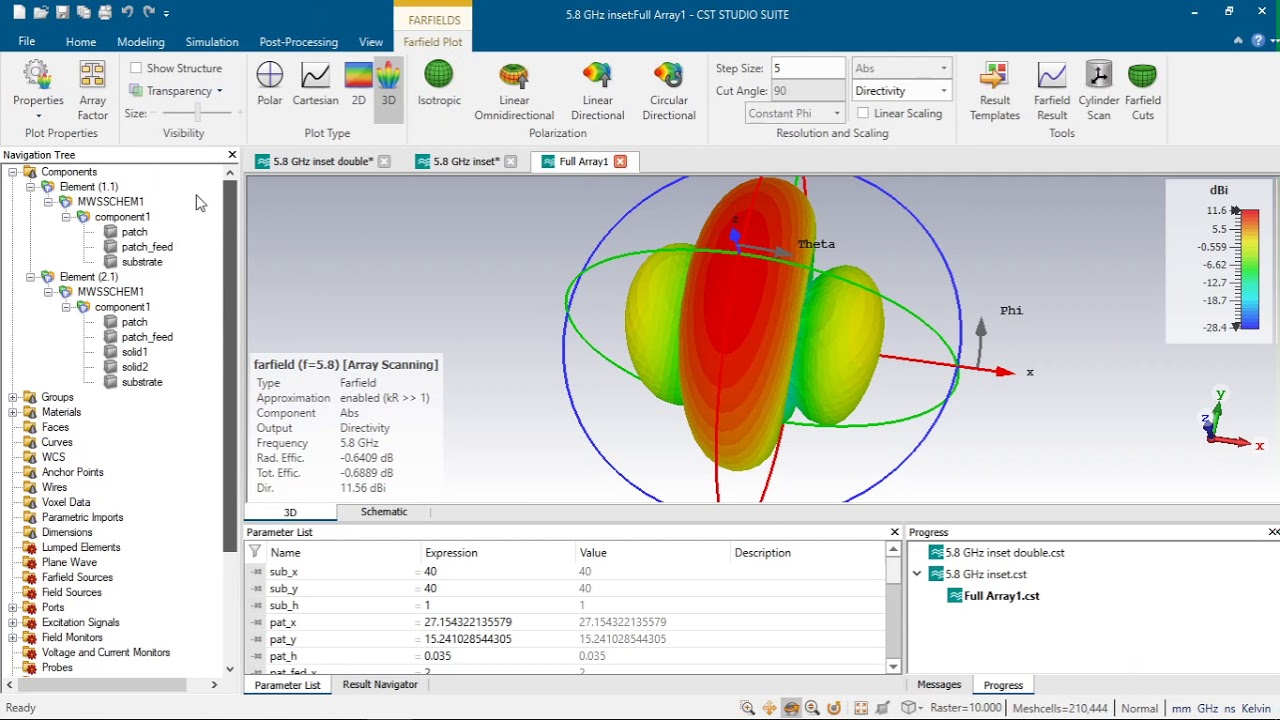Select the Polar plot type icon
Screen dimensions: 1280x720
click(x=269, y=84)
